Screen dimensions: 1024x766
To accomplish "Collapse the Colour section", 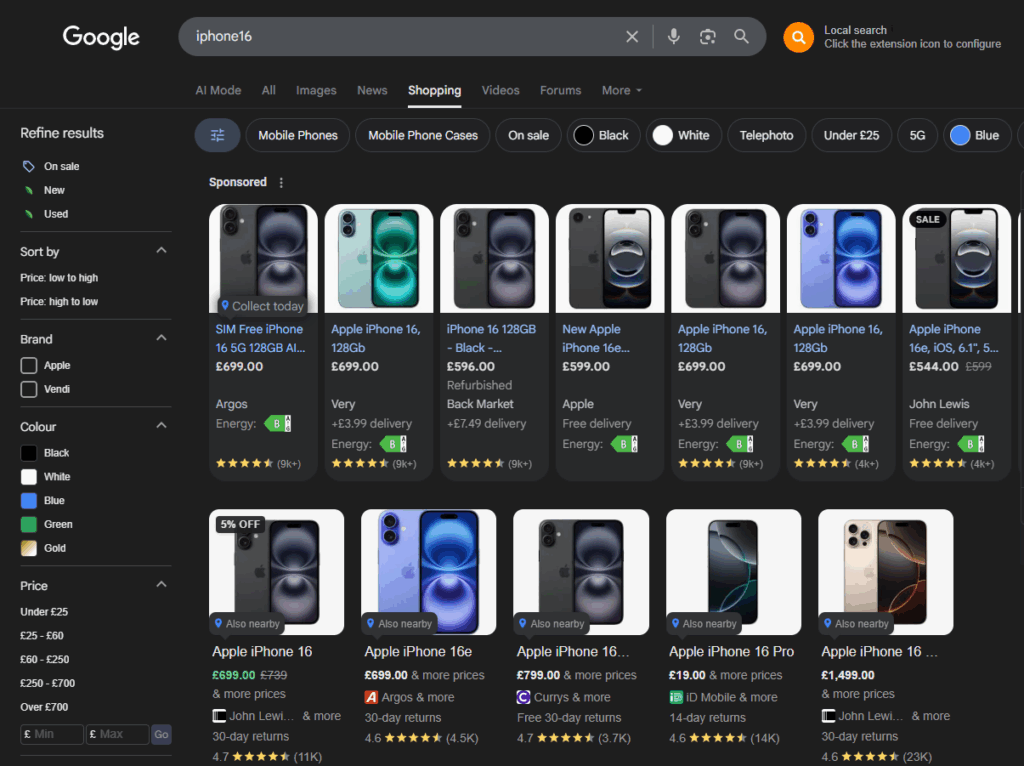I will [x=161, y=426].
